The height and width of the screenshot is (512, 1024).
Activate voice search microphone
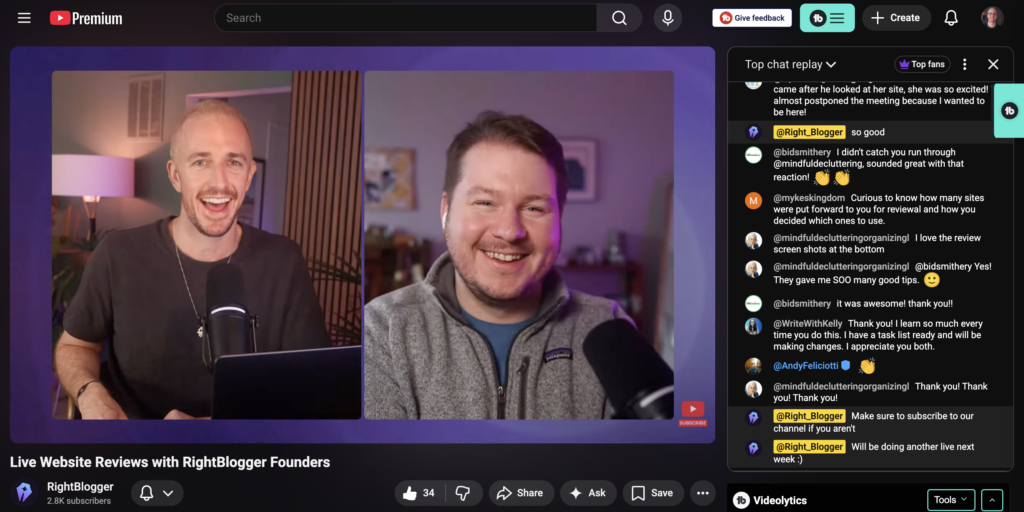[x=668, y=18]
